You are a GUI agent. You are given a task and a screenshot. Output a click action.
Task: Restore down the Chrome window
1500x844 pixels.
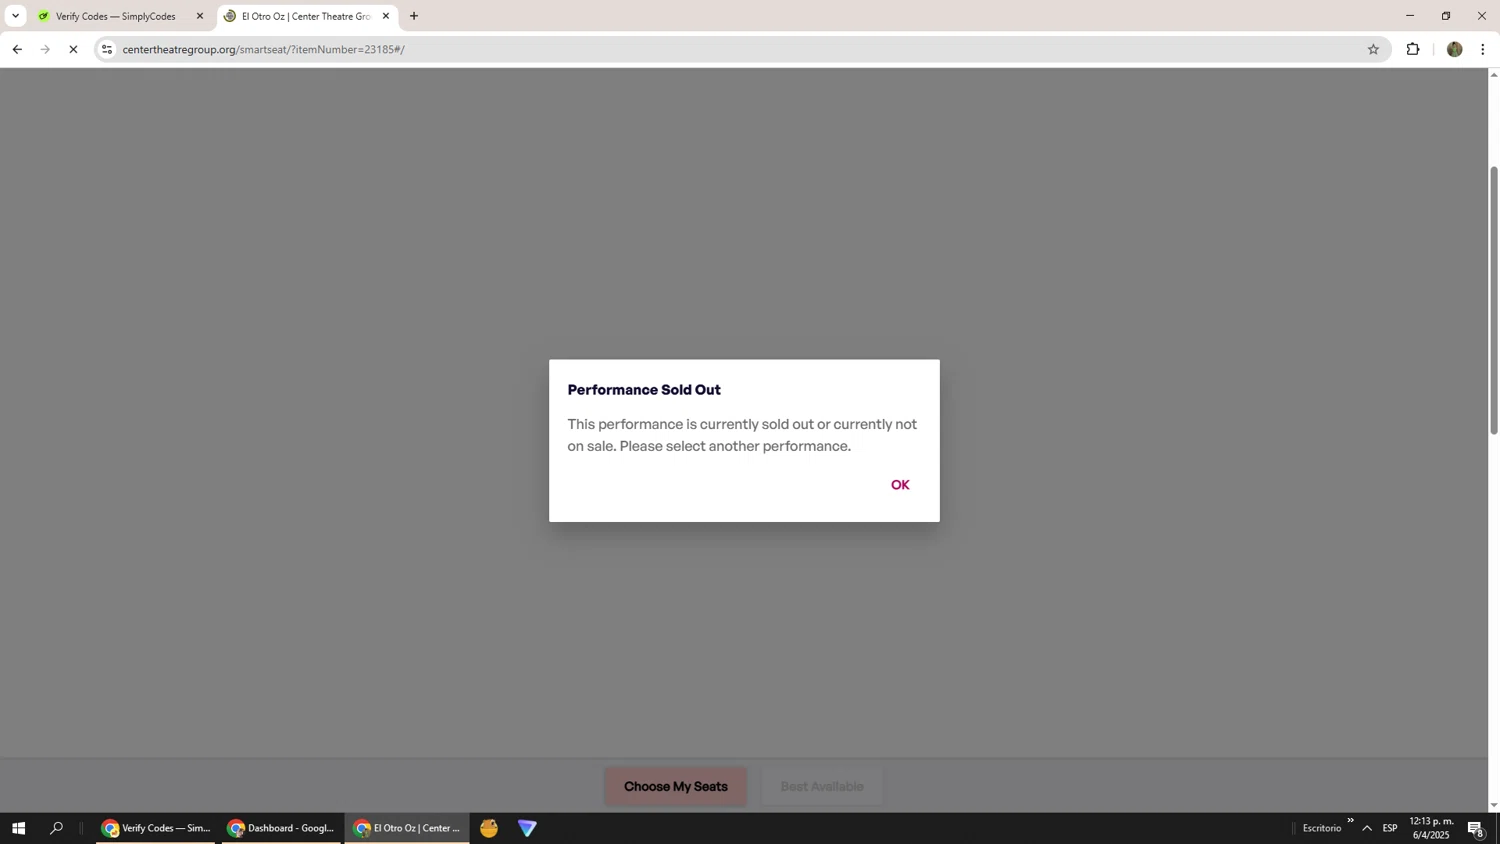[x=1446, y=16]
